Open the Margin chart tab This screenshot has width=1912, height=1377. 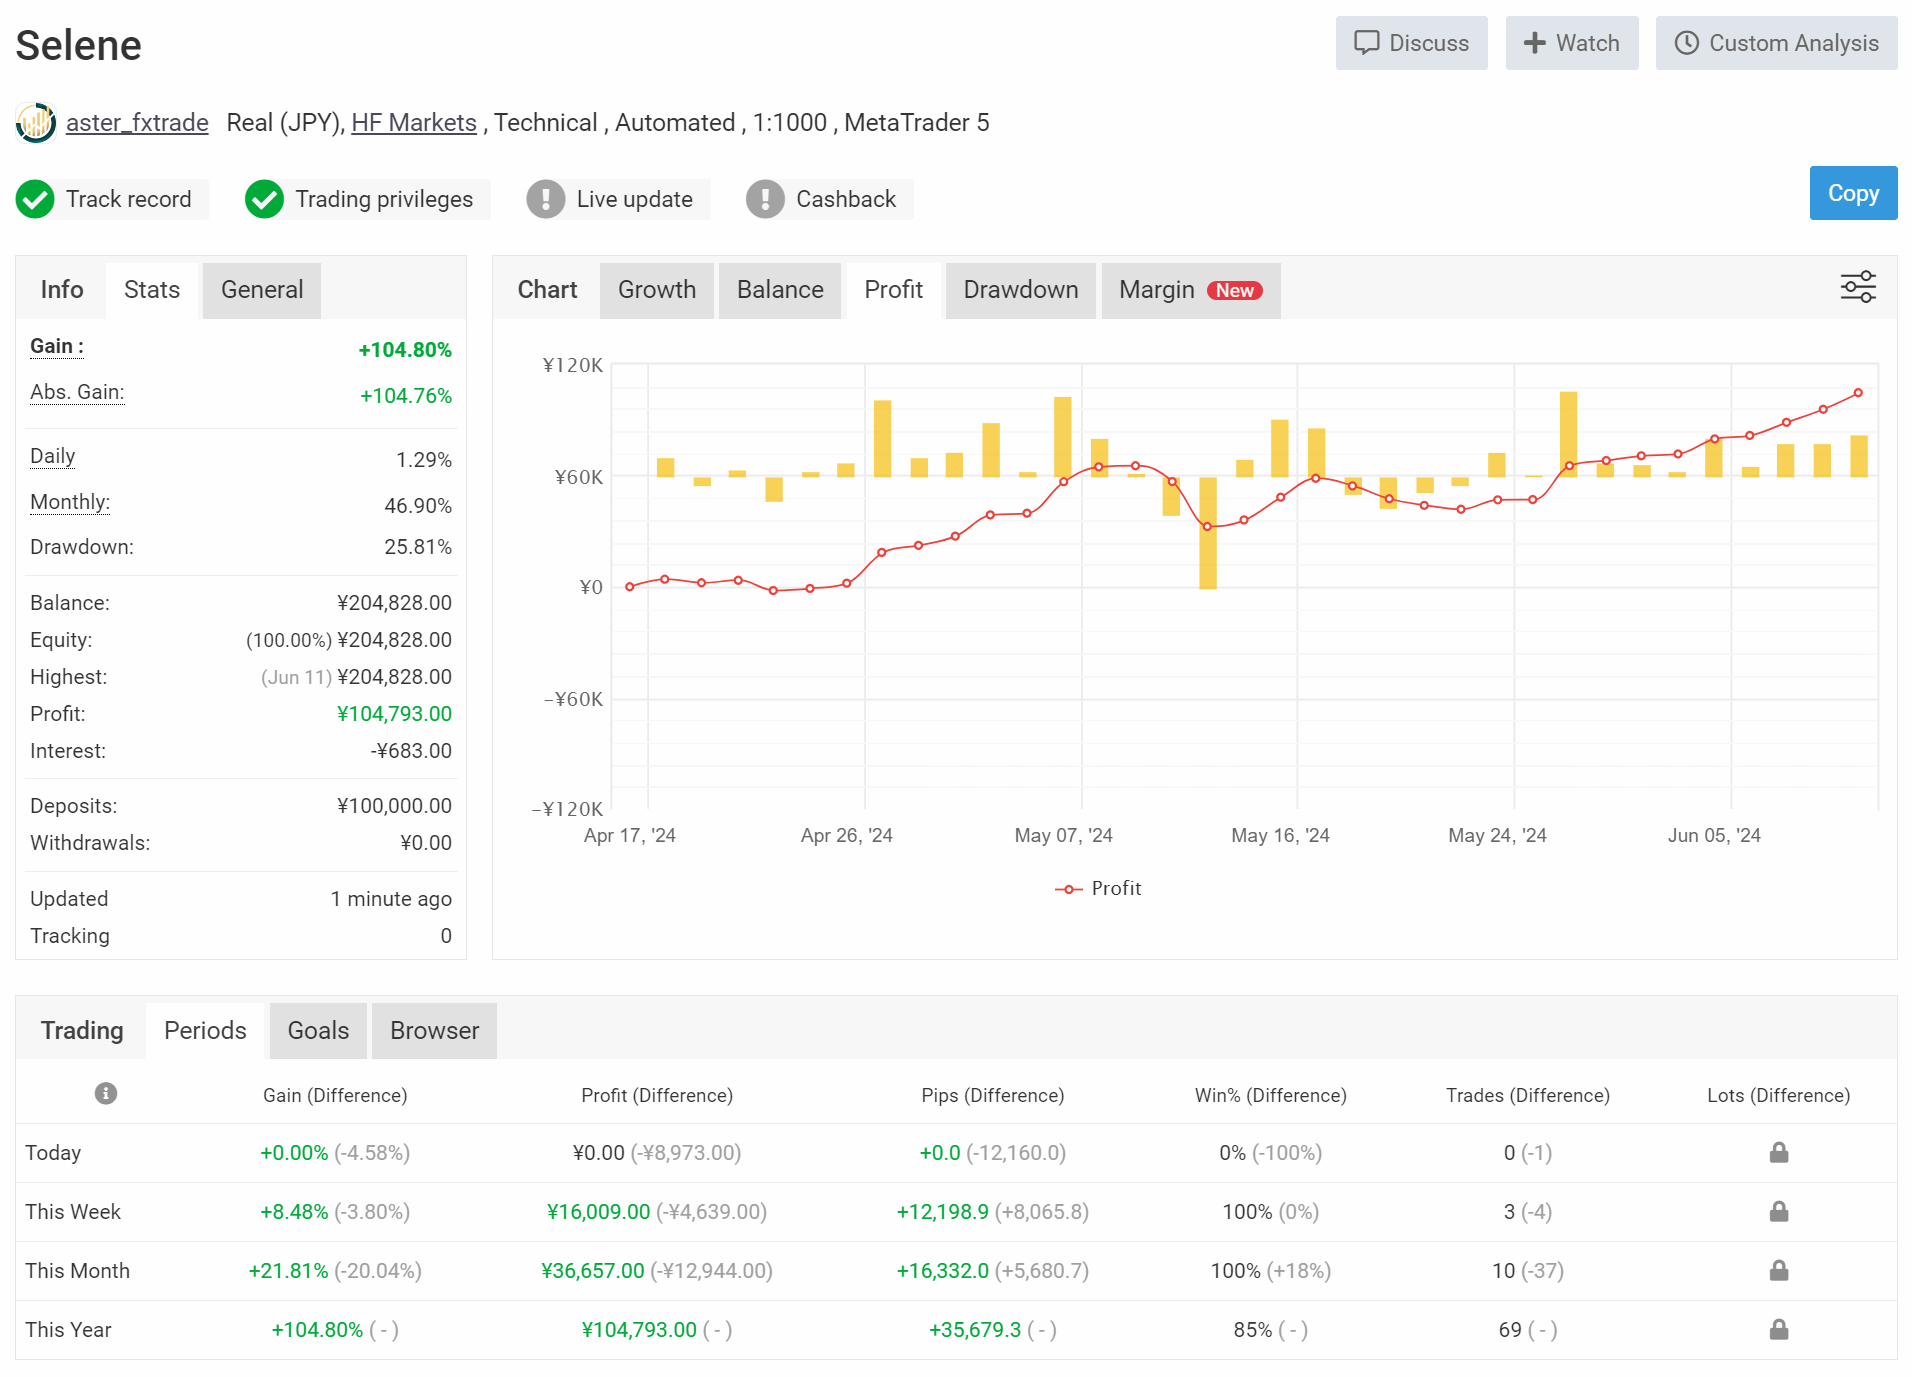pyautogui.click(x=1189, y=290)
